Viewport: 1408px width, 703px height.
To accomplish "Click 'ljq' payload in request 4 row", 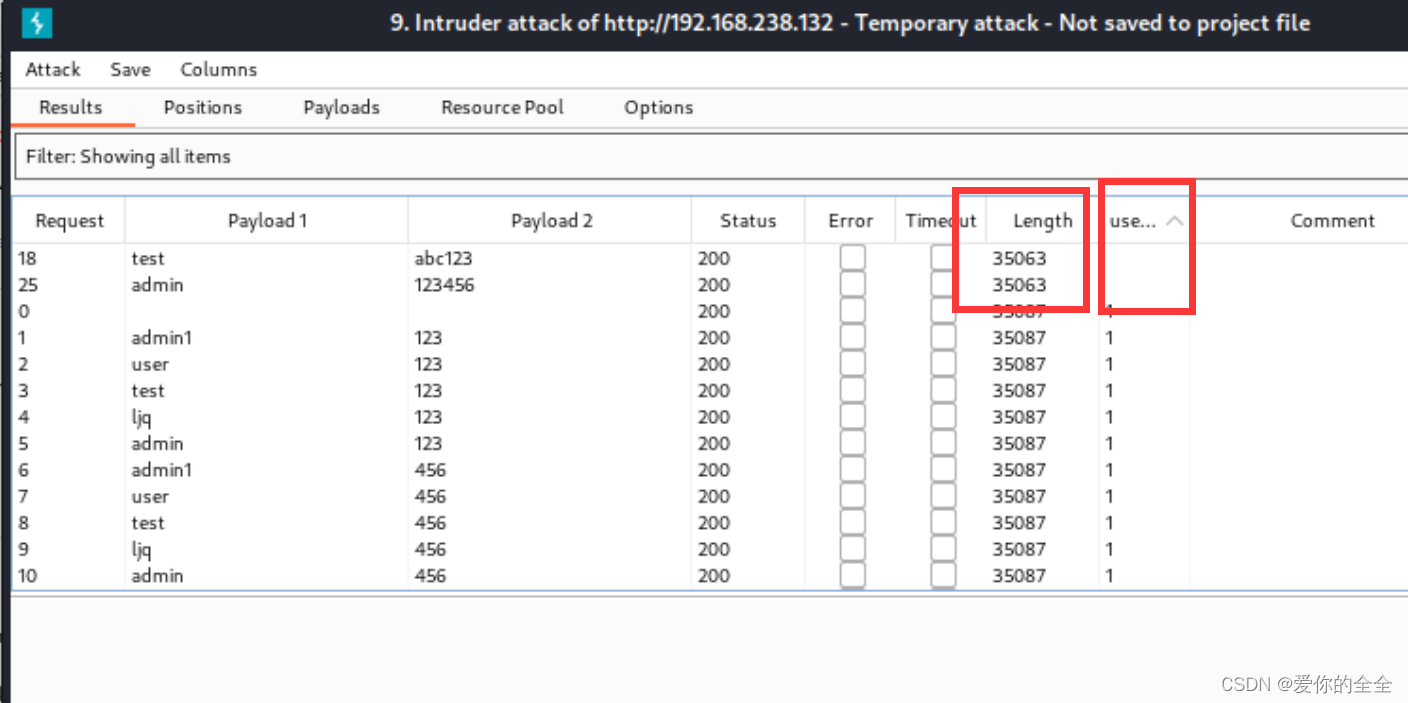I will tap(141, 417).
